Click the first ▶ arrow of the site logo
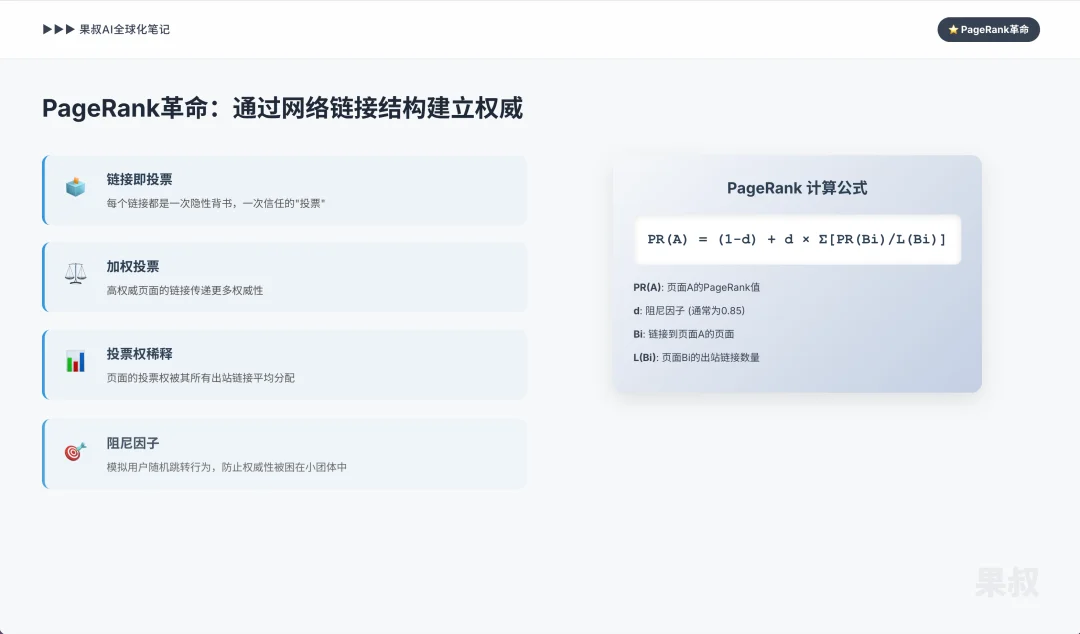This screenshot has height=634, width=1080. point(45,29)
